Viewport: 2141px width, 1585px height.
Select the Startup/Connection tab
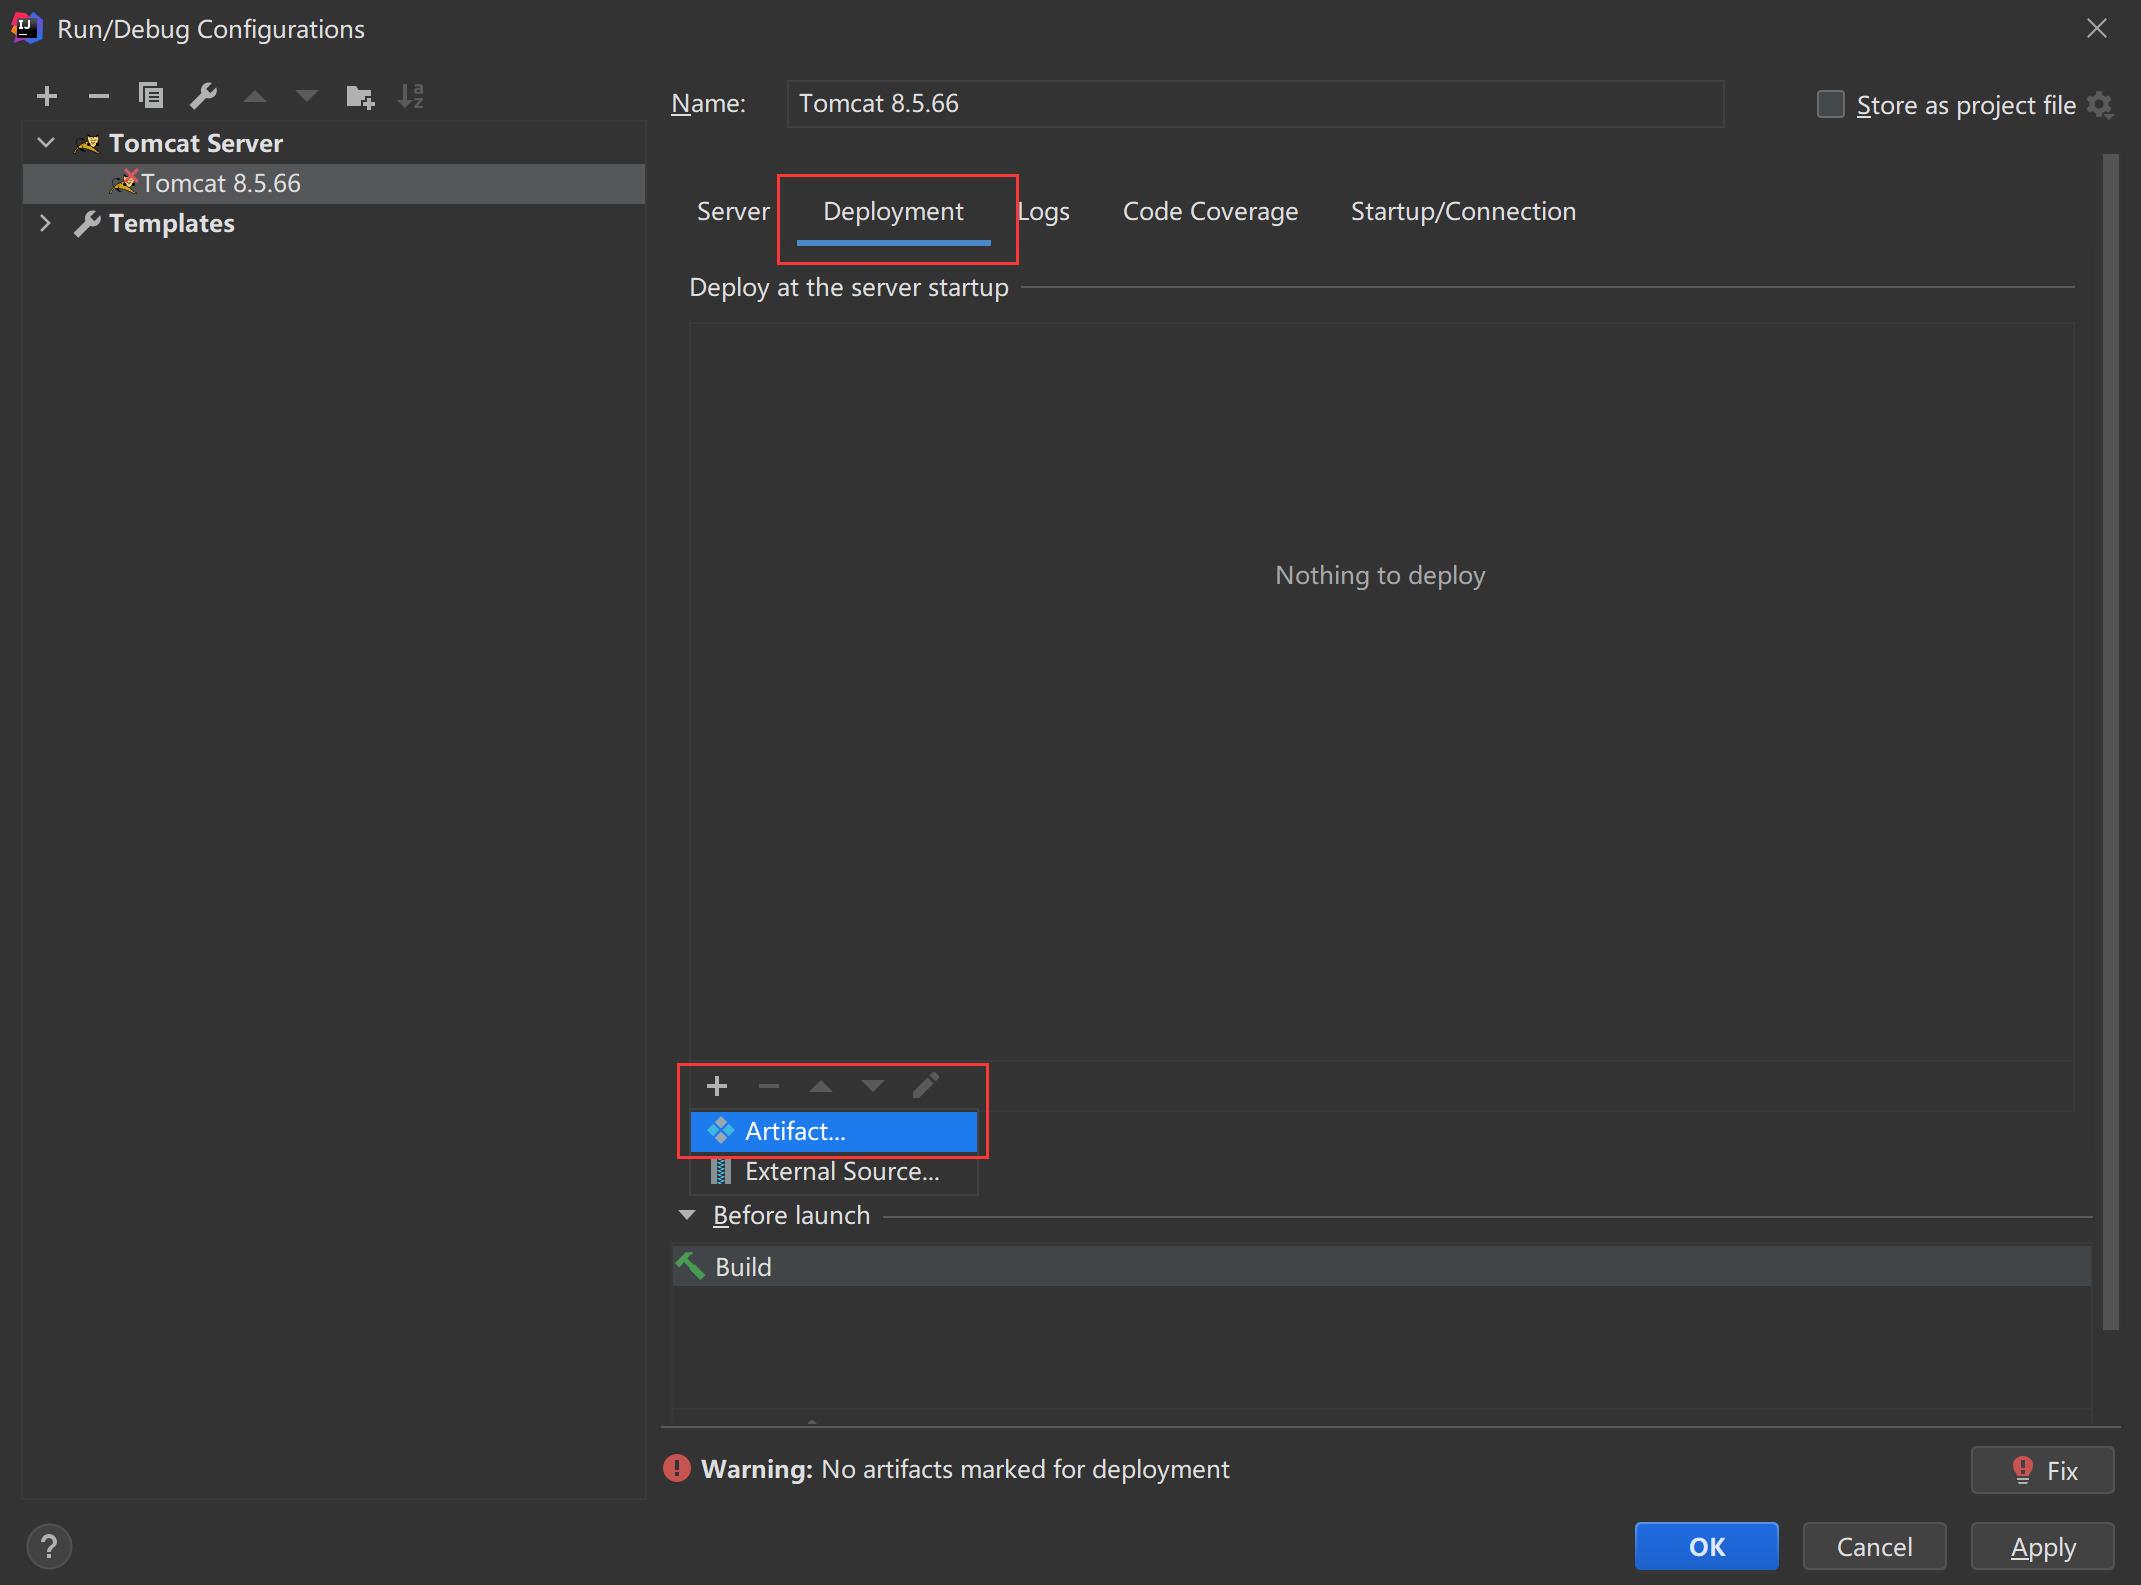1462,210
